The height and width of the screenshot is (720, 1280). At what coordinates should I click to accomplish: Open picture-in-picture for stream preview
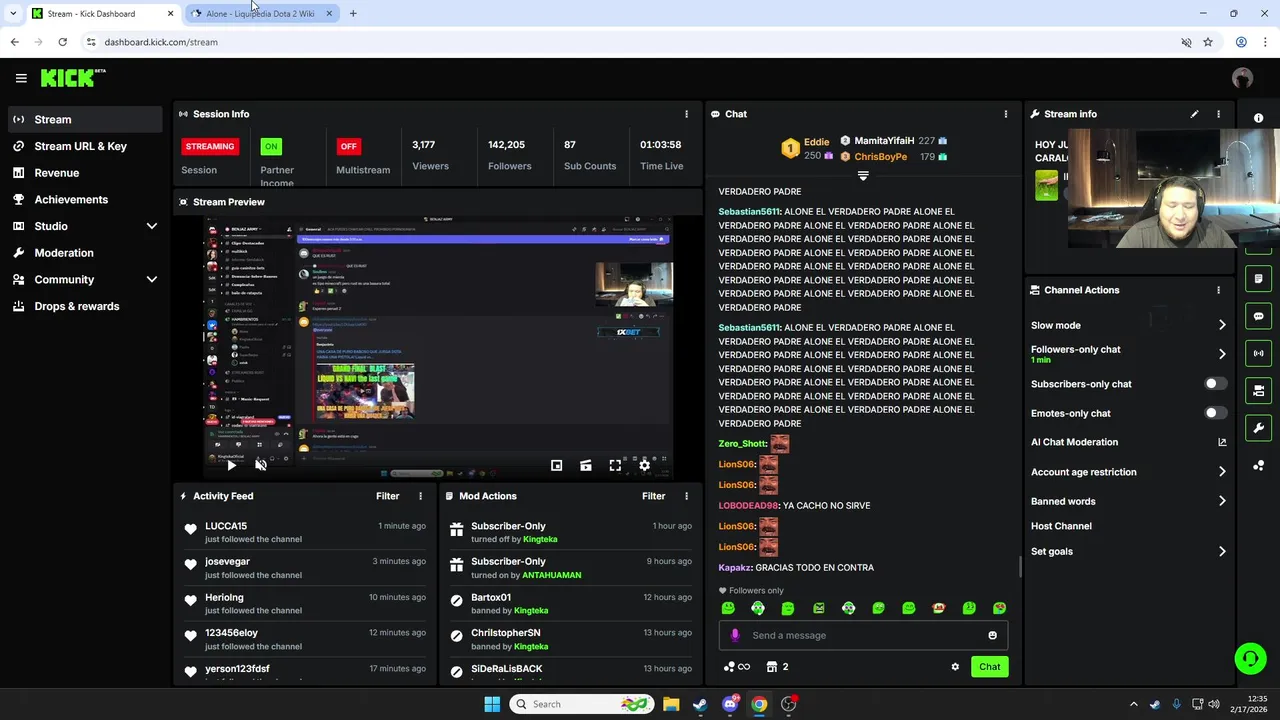(556, 465)
